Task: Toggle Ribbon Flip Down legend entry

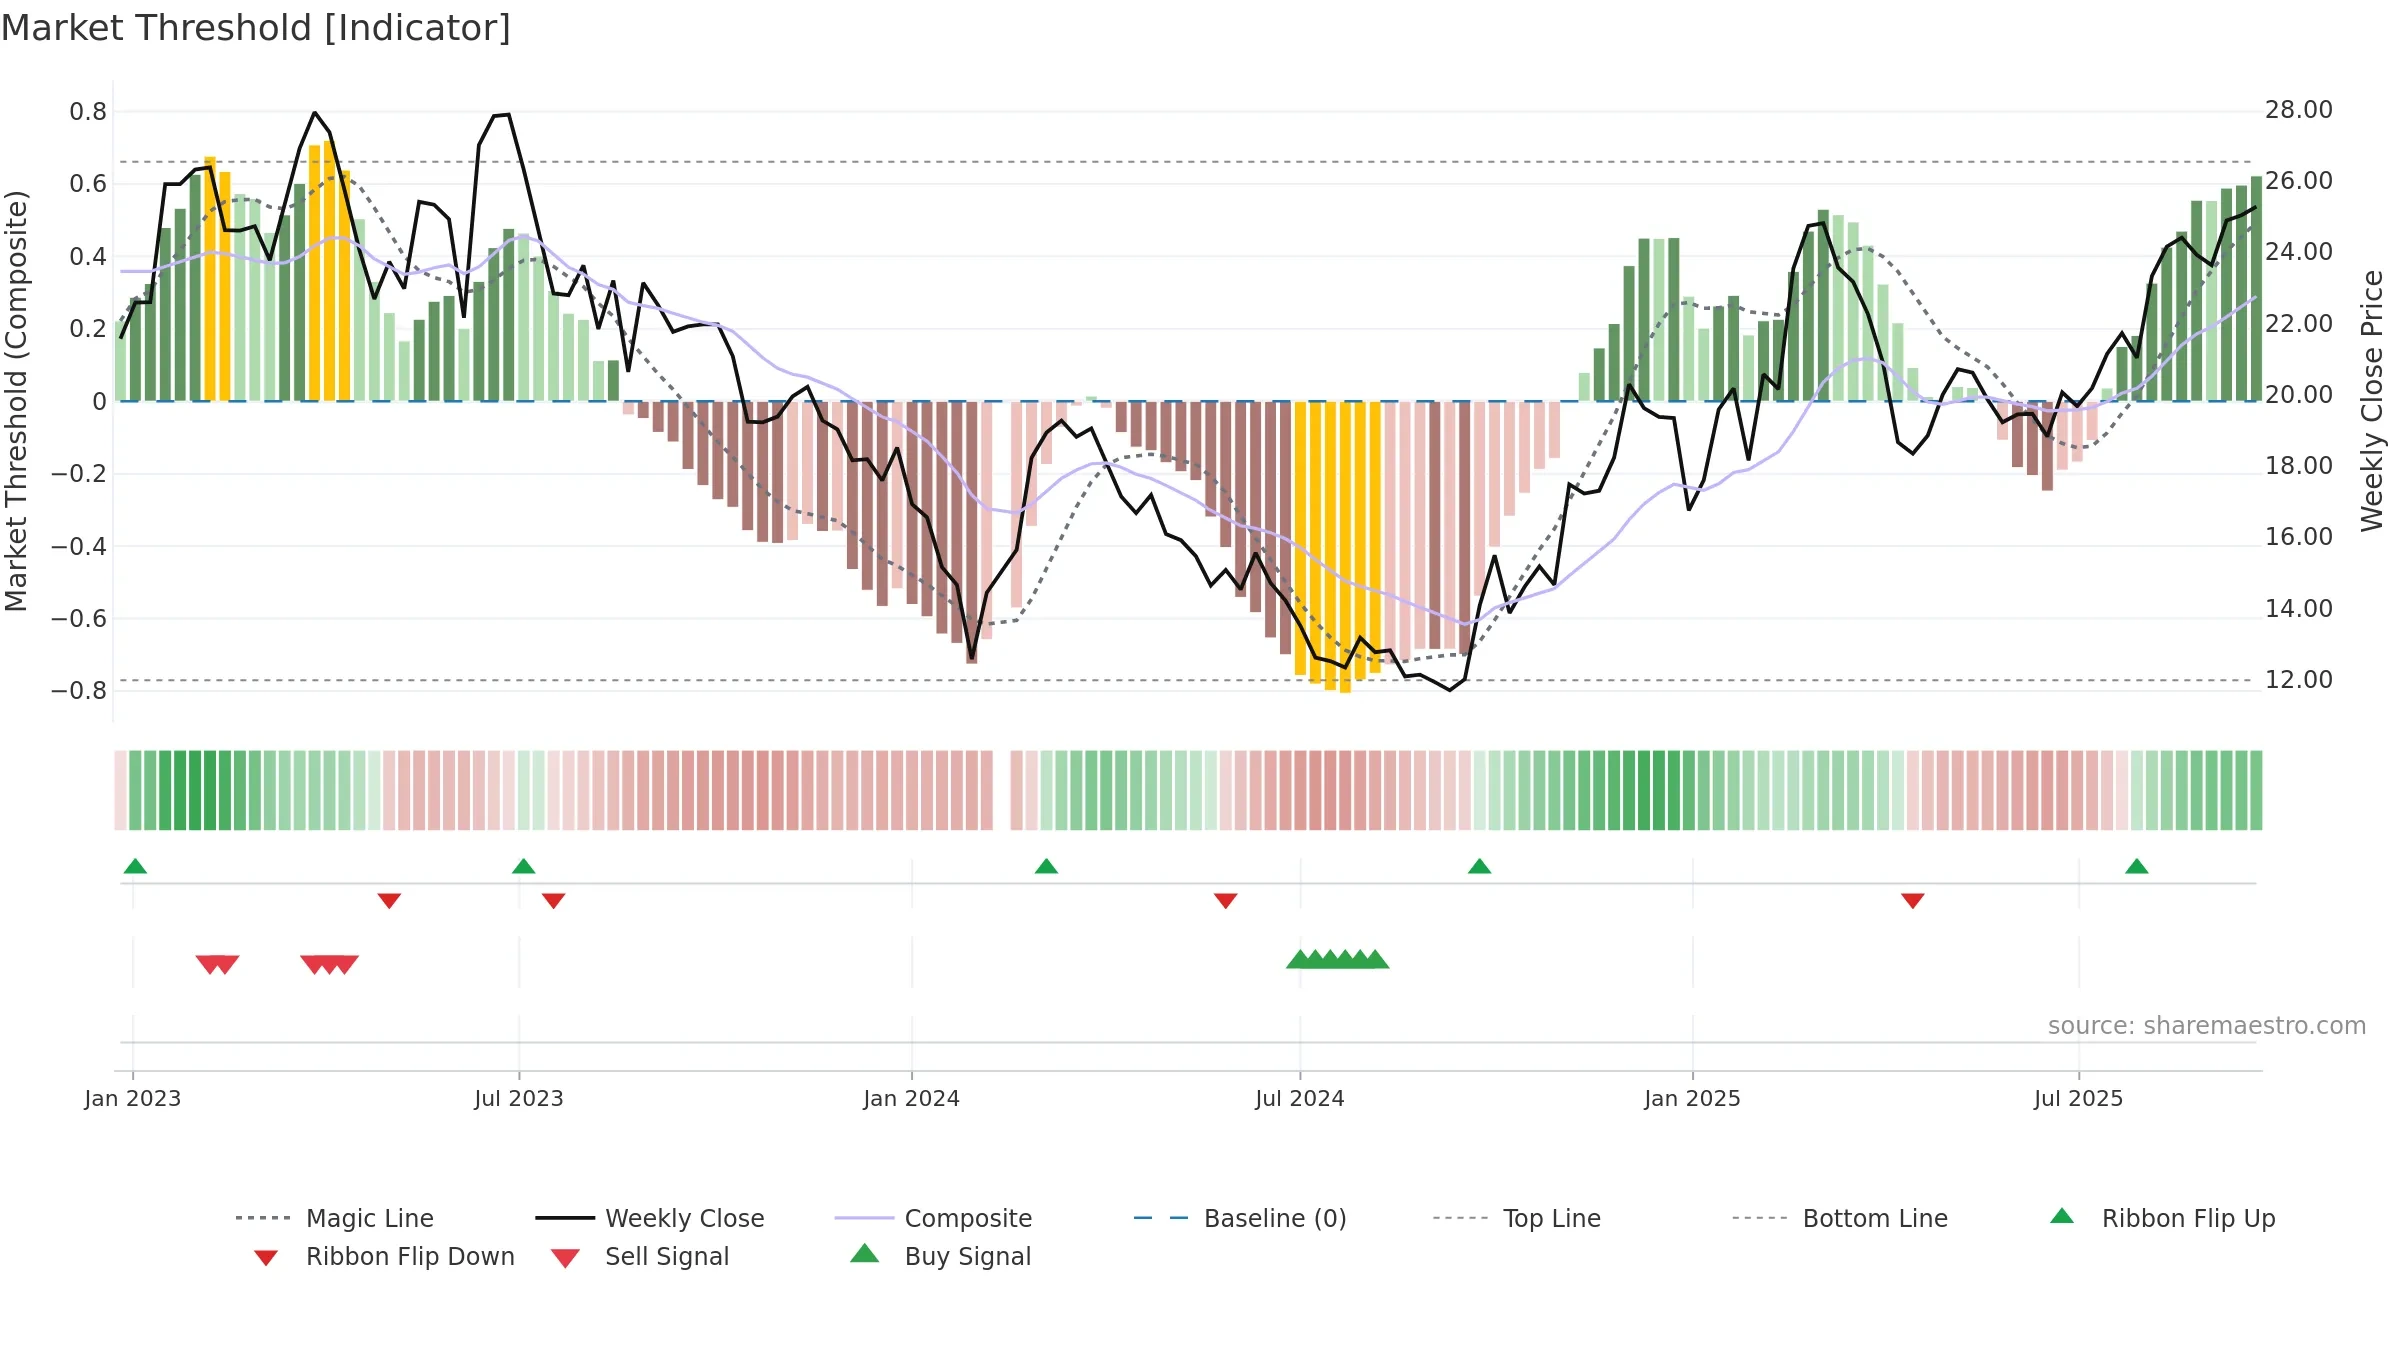Action: coord(383,1256)
